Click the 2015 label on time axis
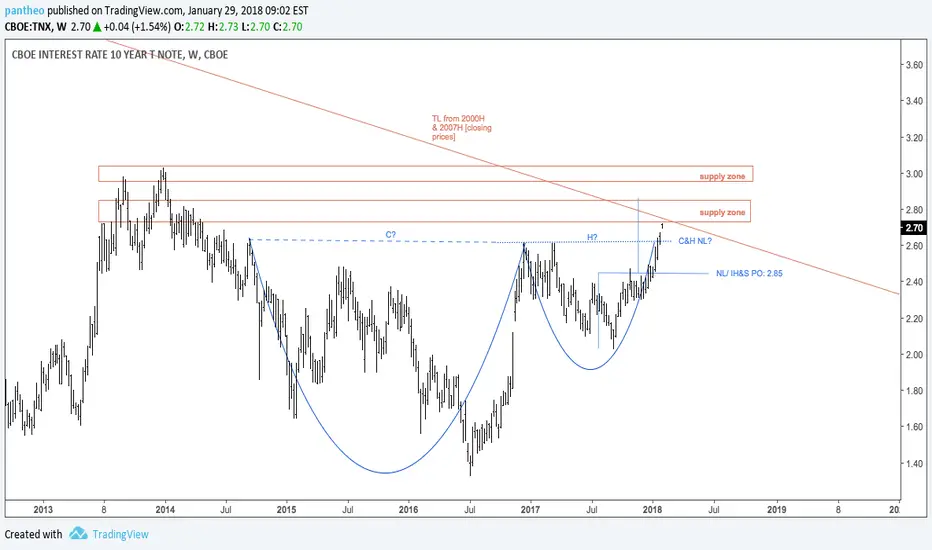The height and width of the screenshot is (550, 932). click(x=286, y=510)
